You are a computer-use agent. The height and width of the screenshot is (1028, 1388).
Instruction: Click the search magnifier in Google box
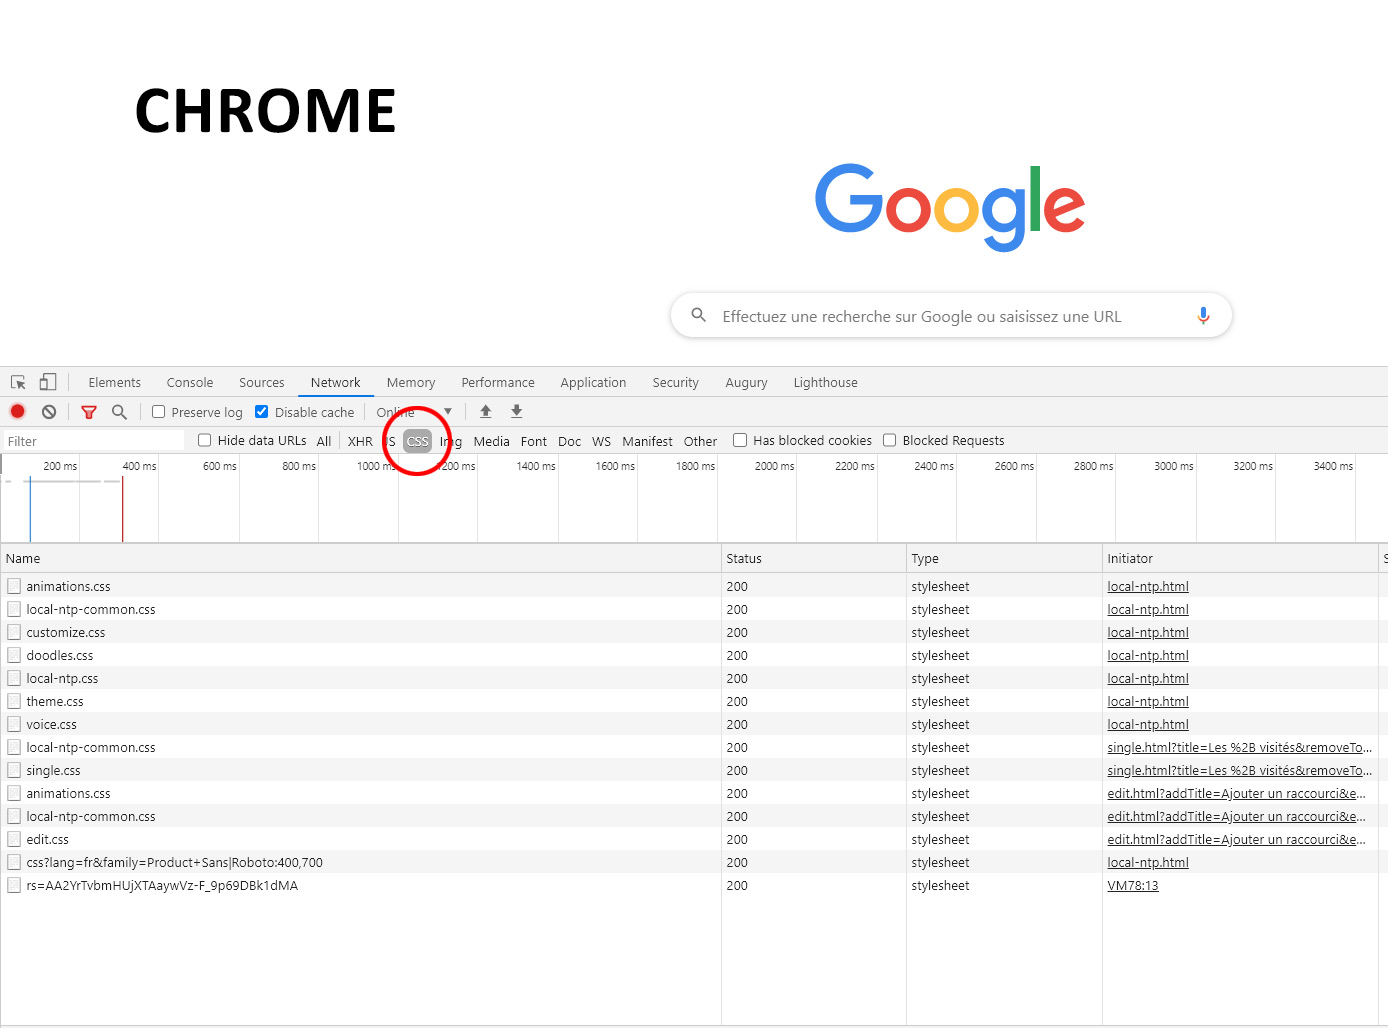click(699, 315)
